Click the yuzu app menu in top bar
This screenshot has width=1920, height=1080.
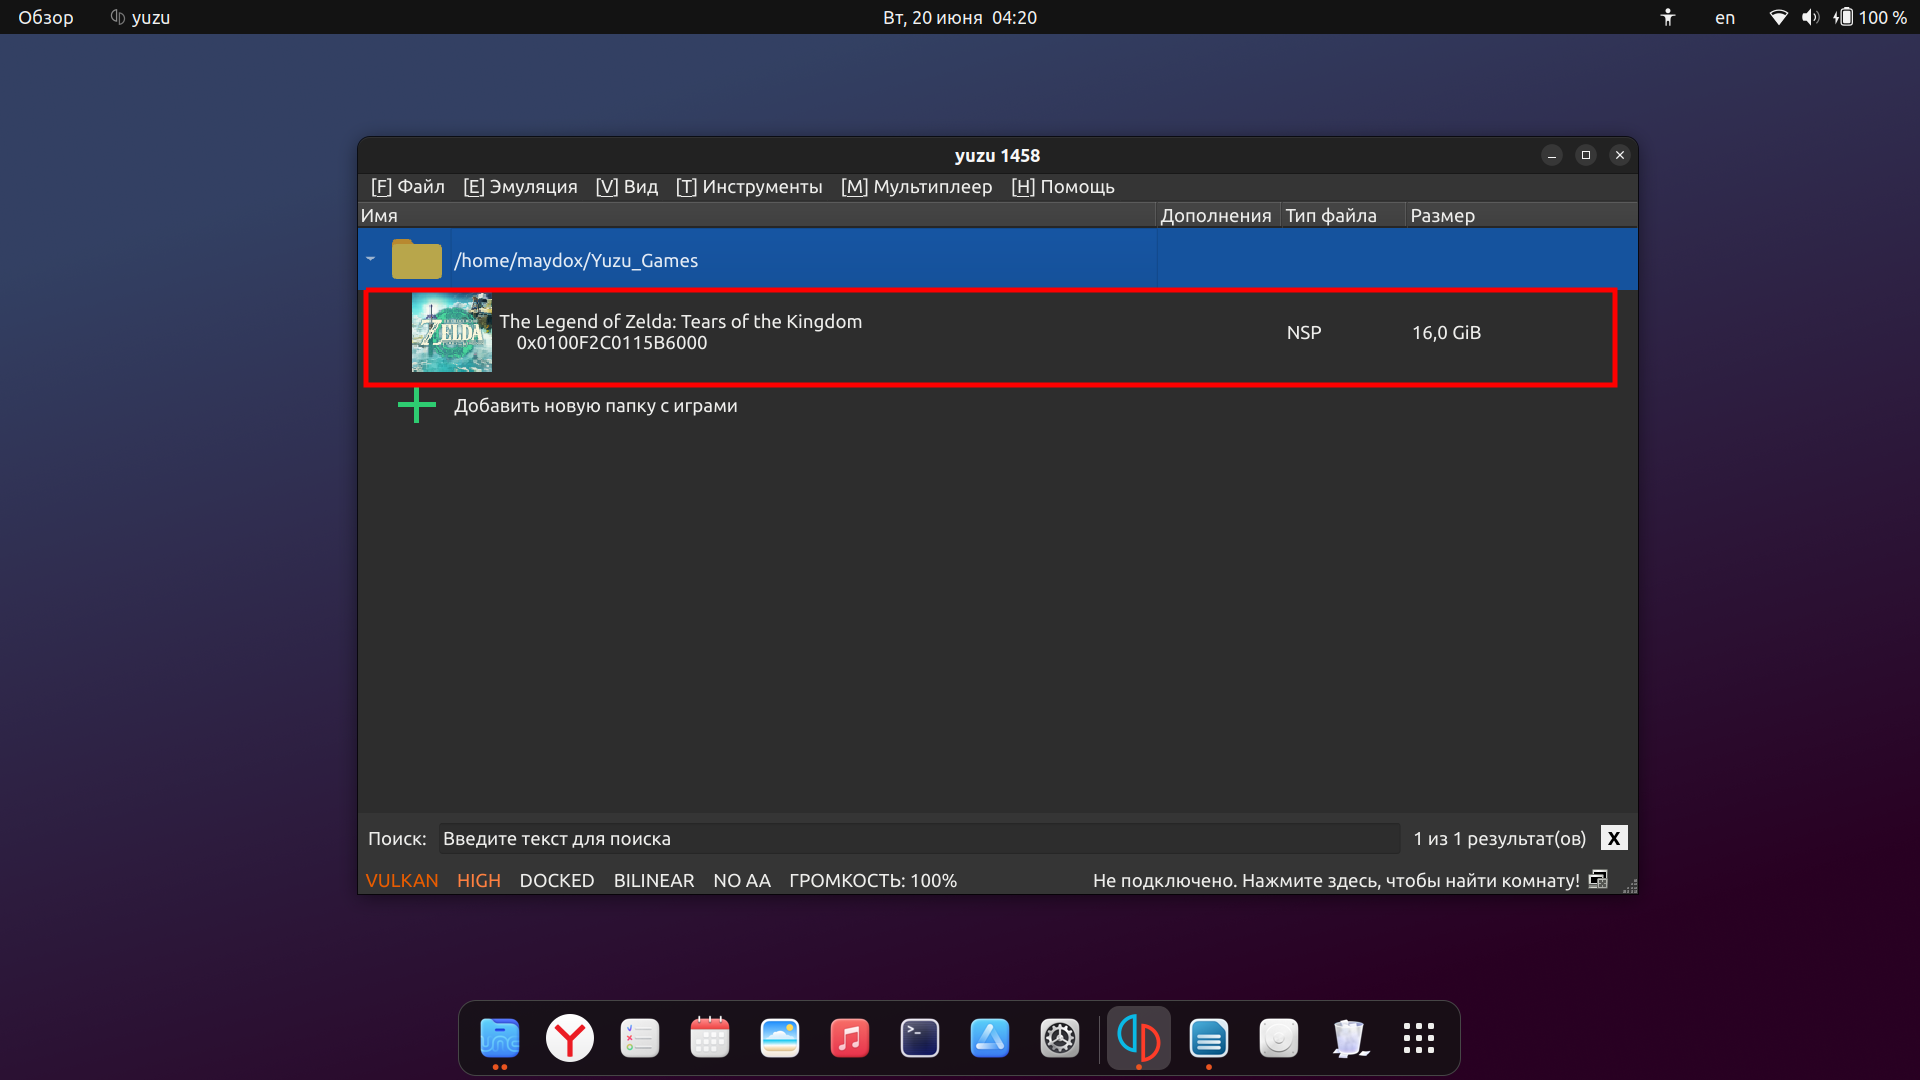click(140, 17)
